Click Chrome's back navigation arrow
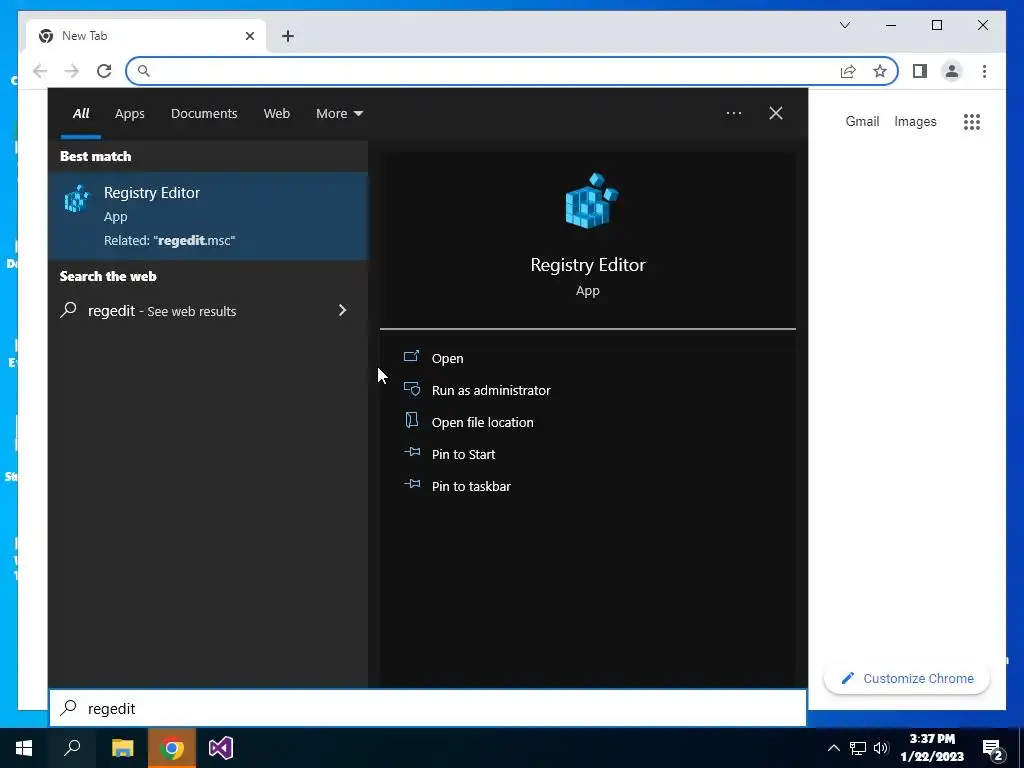Screen dimensions: 1024x768 pyautogui.click(x=40, y=71)
